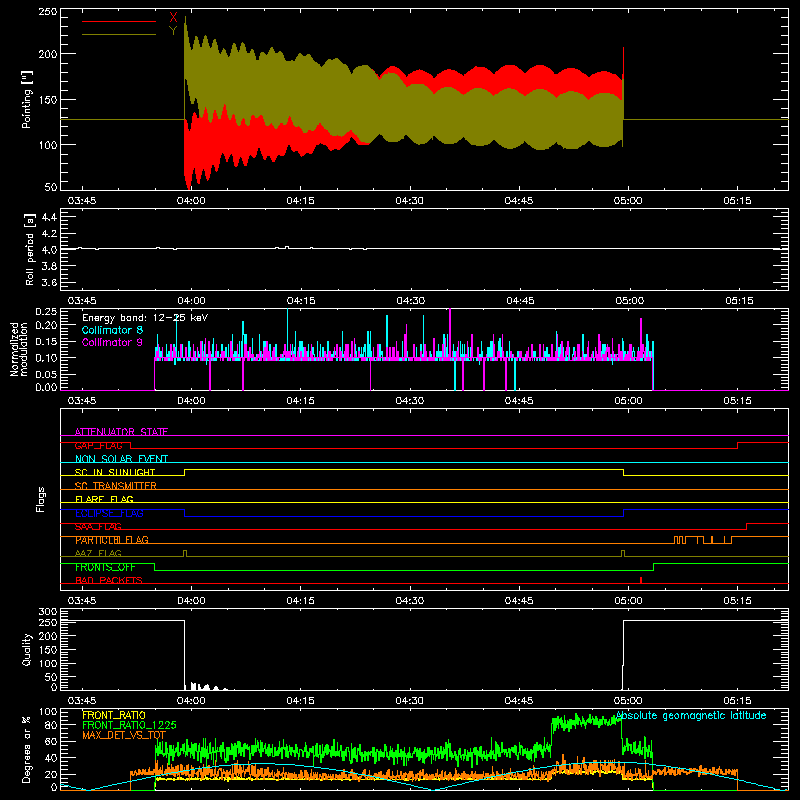Viewport: 800px width, 800px height.
Task: Click the GAP_FLAG label
Action: coord(98,445)
